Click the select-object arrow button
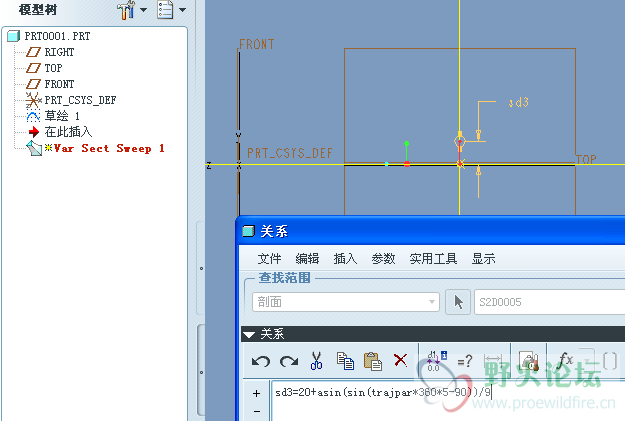625x421 pixels. [x=458, y=302]
